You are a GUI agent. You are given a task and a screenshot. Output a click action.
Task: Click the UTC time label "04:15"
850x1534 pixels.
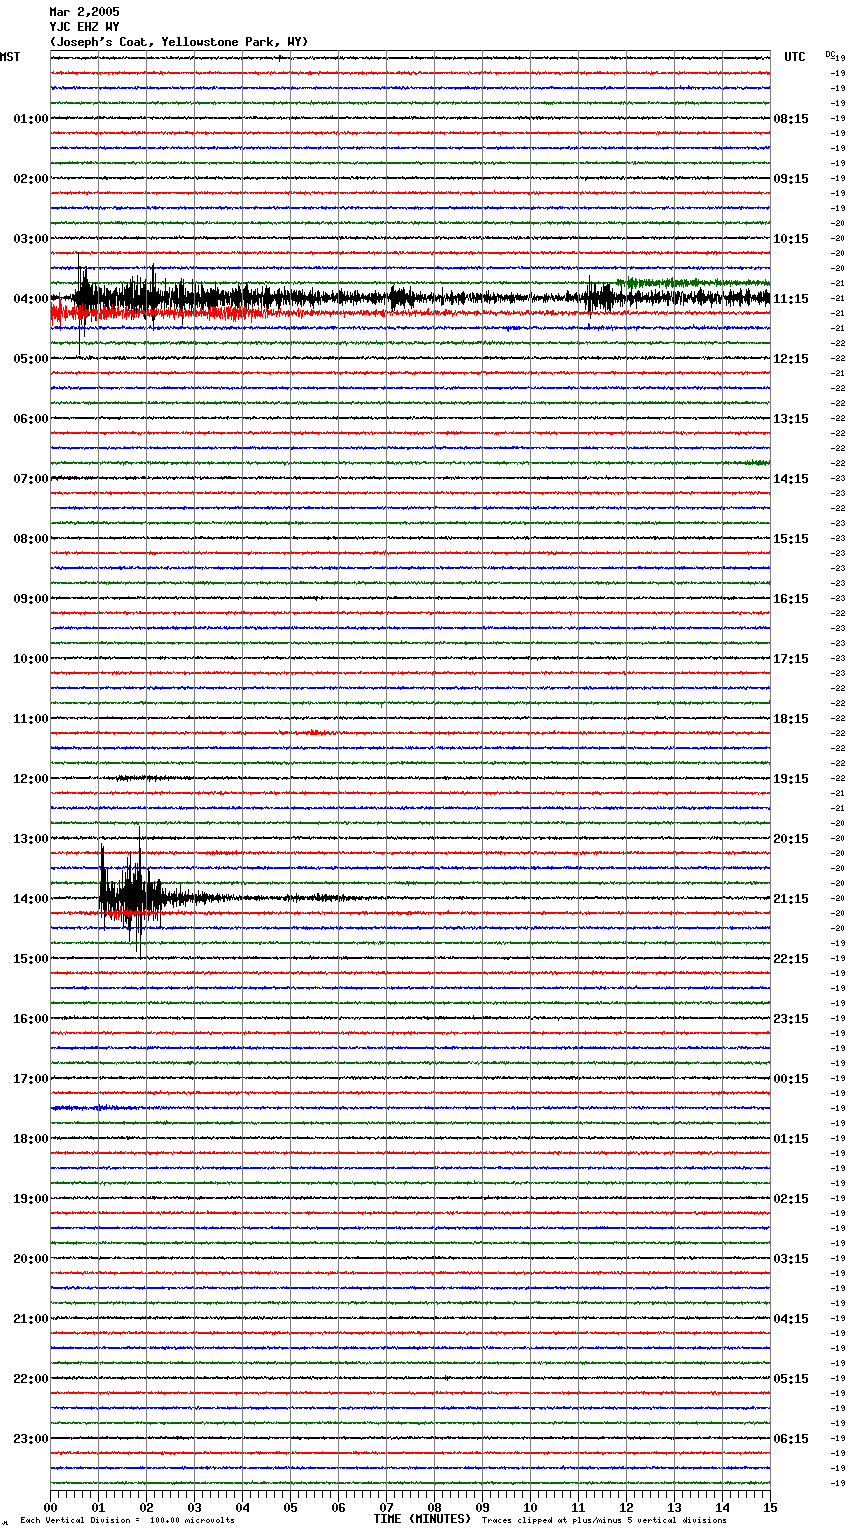791,1319
